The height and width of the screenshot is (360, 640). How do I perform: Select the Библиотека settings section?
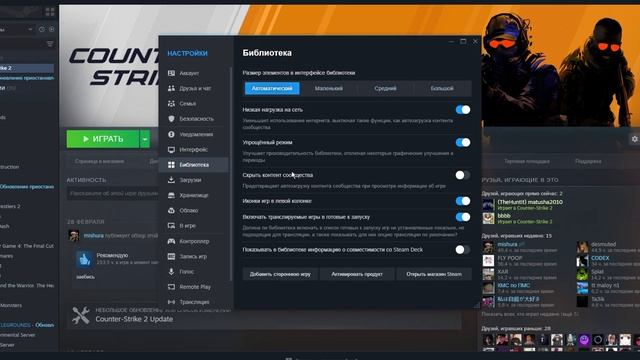click(x=194, y=165)
